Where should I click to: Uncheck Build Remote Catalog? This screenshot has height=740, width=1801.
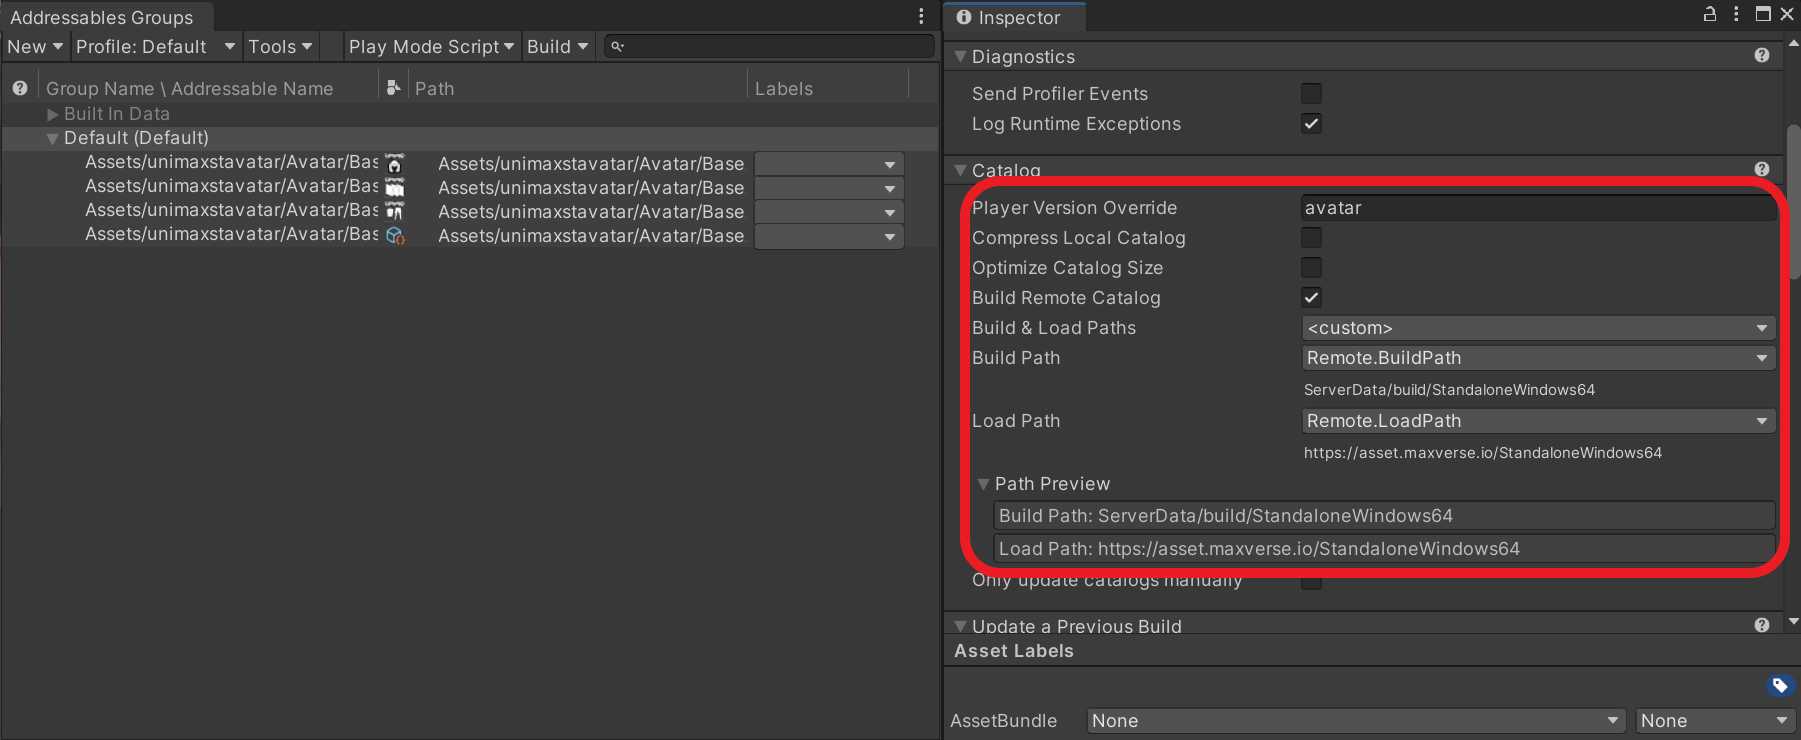(x=1311, y=297)
